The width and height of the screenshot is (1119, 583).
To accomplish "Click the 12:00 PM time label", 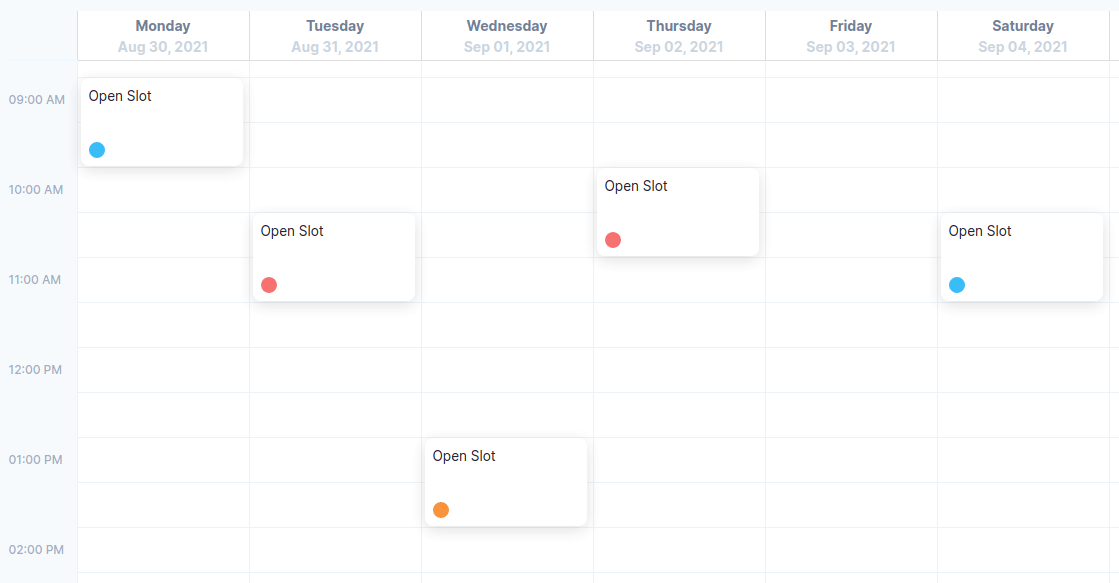I will pyautogui.click(x=37, y=370).
